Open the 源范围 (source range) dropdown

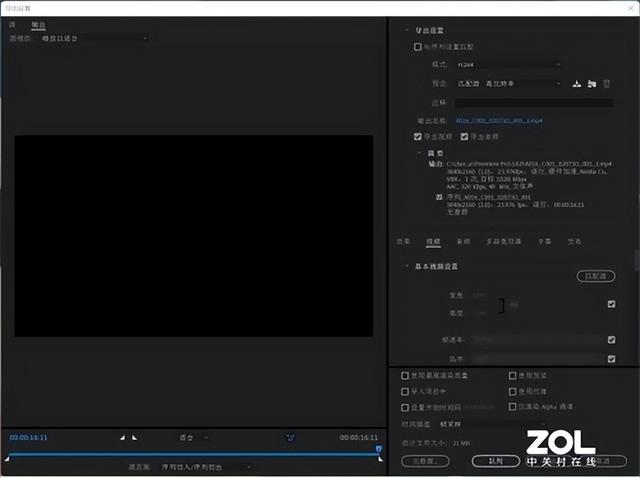coord(206,467)
